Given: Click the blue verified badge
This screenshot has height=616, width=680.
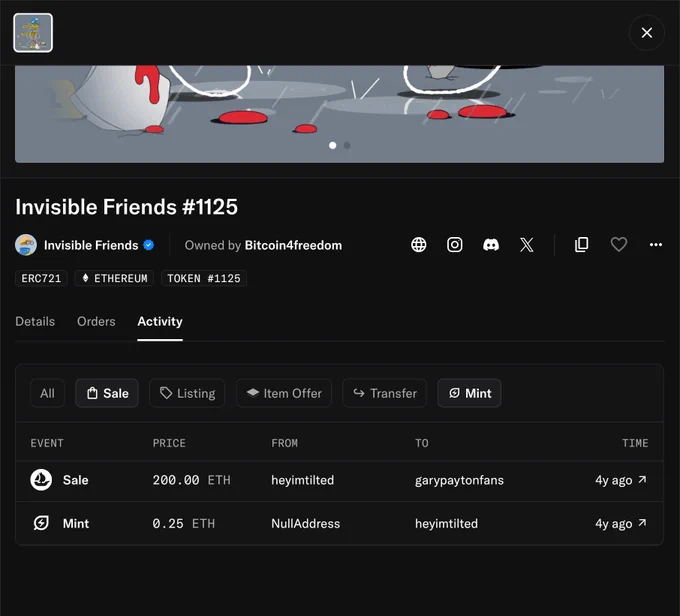Looking at the screenshot, I should click(148, 245).
